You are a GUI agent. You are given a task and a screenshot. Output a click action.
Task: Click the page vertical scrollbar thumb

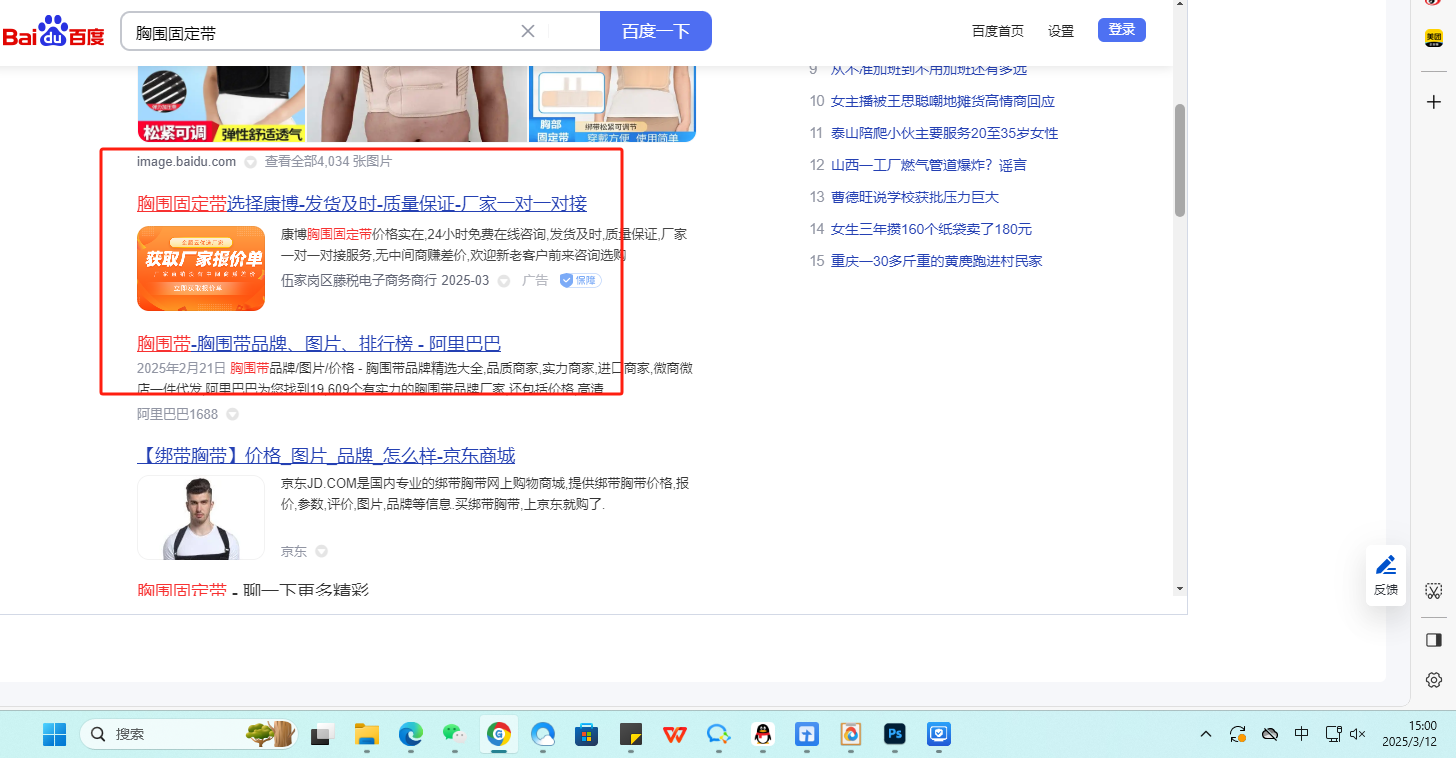pos(1179,160)
